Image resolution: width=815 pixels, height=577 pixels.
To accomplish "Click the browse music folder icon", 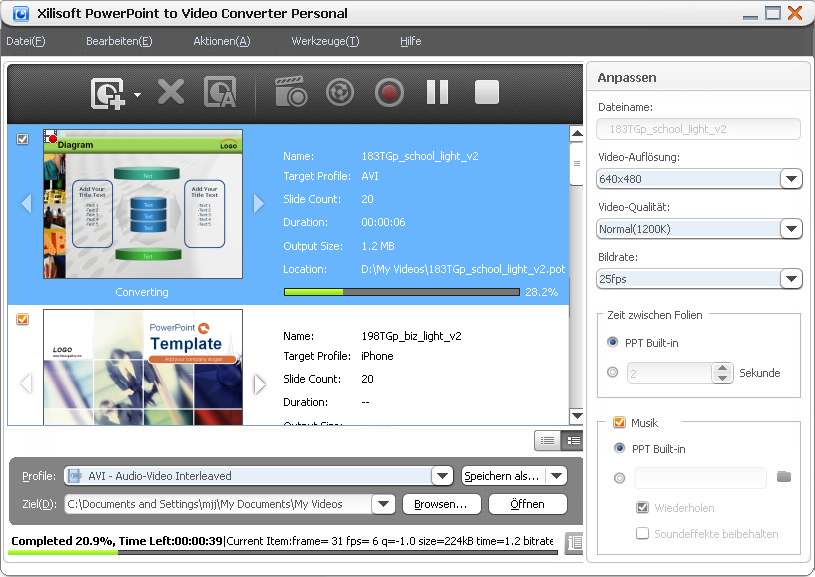I will coord(784,477).
